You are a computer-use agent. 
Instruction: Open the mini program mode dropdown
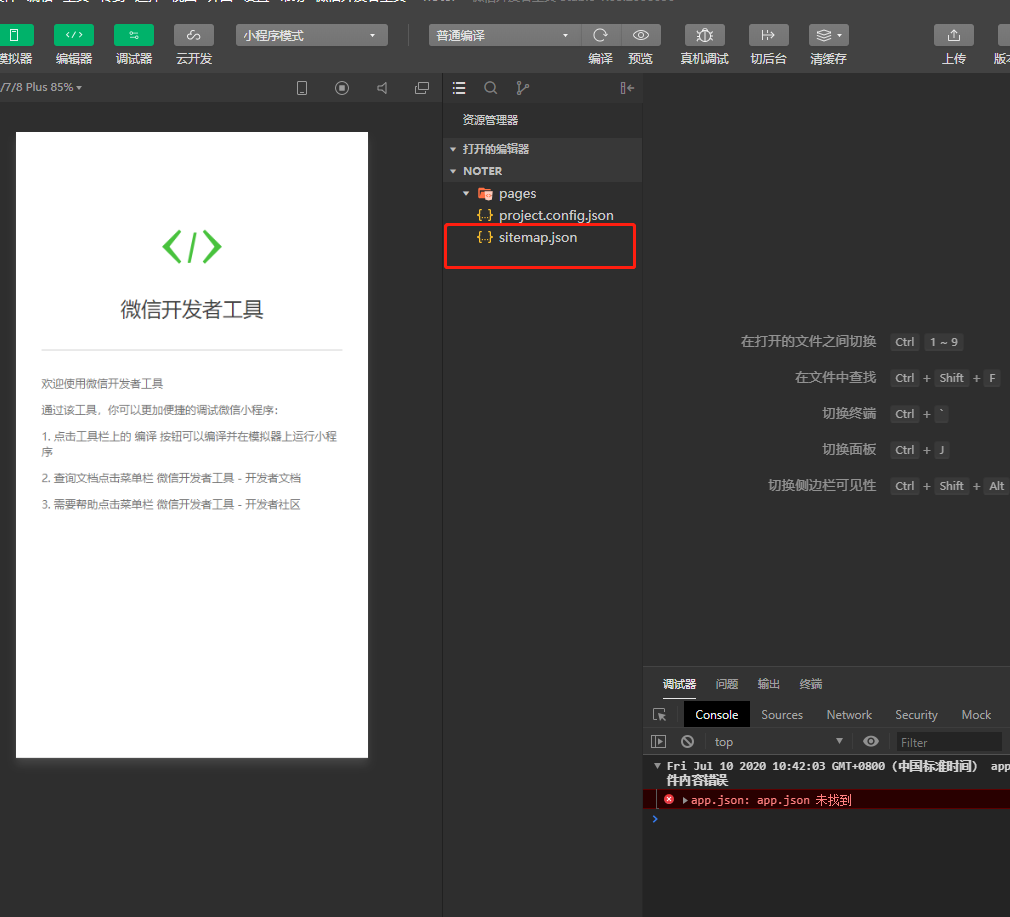point(312,35)
